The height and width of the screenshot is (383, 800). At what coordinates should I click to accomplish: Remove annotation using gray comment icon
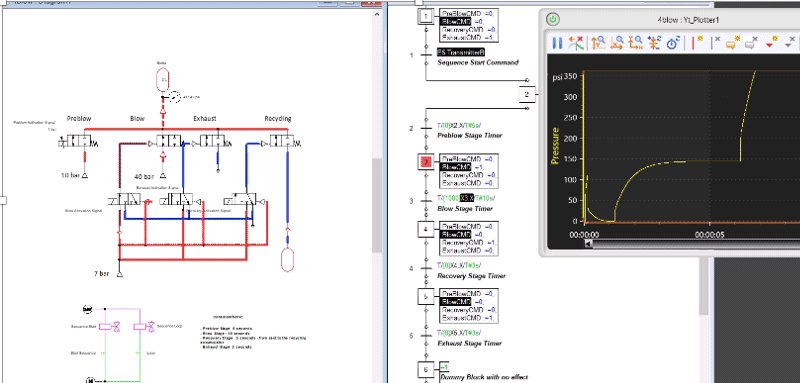click(x=752, y=43)
